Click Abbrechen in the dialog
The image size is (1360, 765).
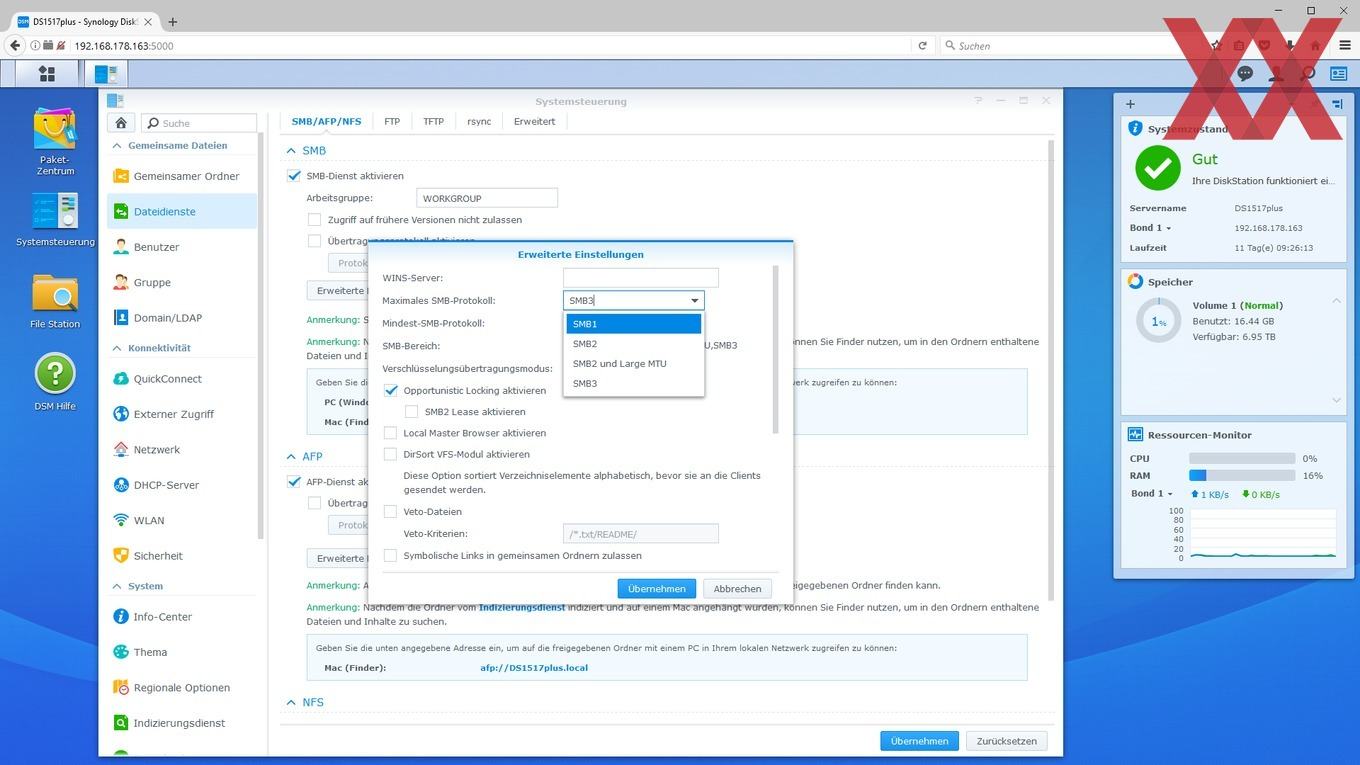[738, 589]
